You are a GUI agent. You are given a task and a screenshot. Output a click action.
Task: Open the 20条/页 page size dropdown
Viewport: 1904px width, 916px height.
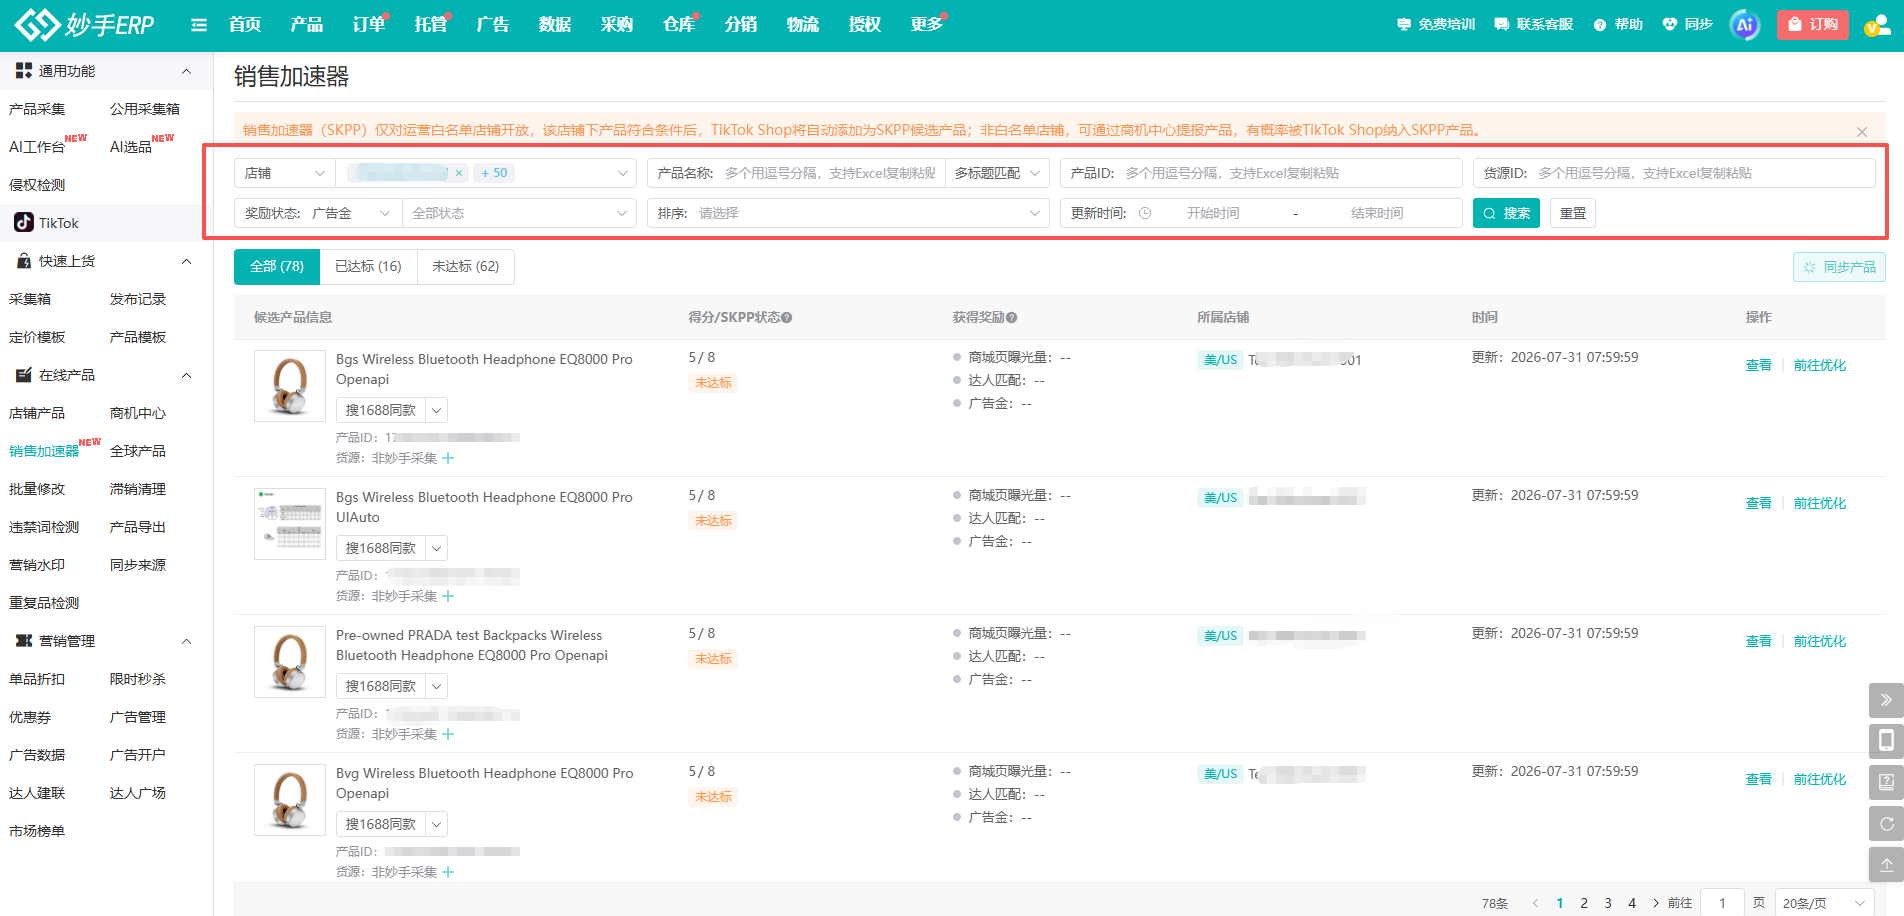coord(1824,903)
